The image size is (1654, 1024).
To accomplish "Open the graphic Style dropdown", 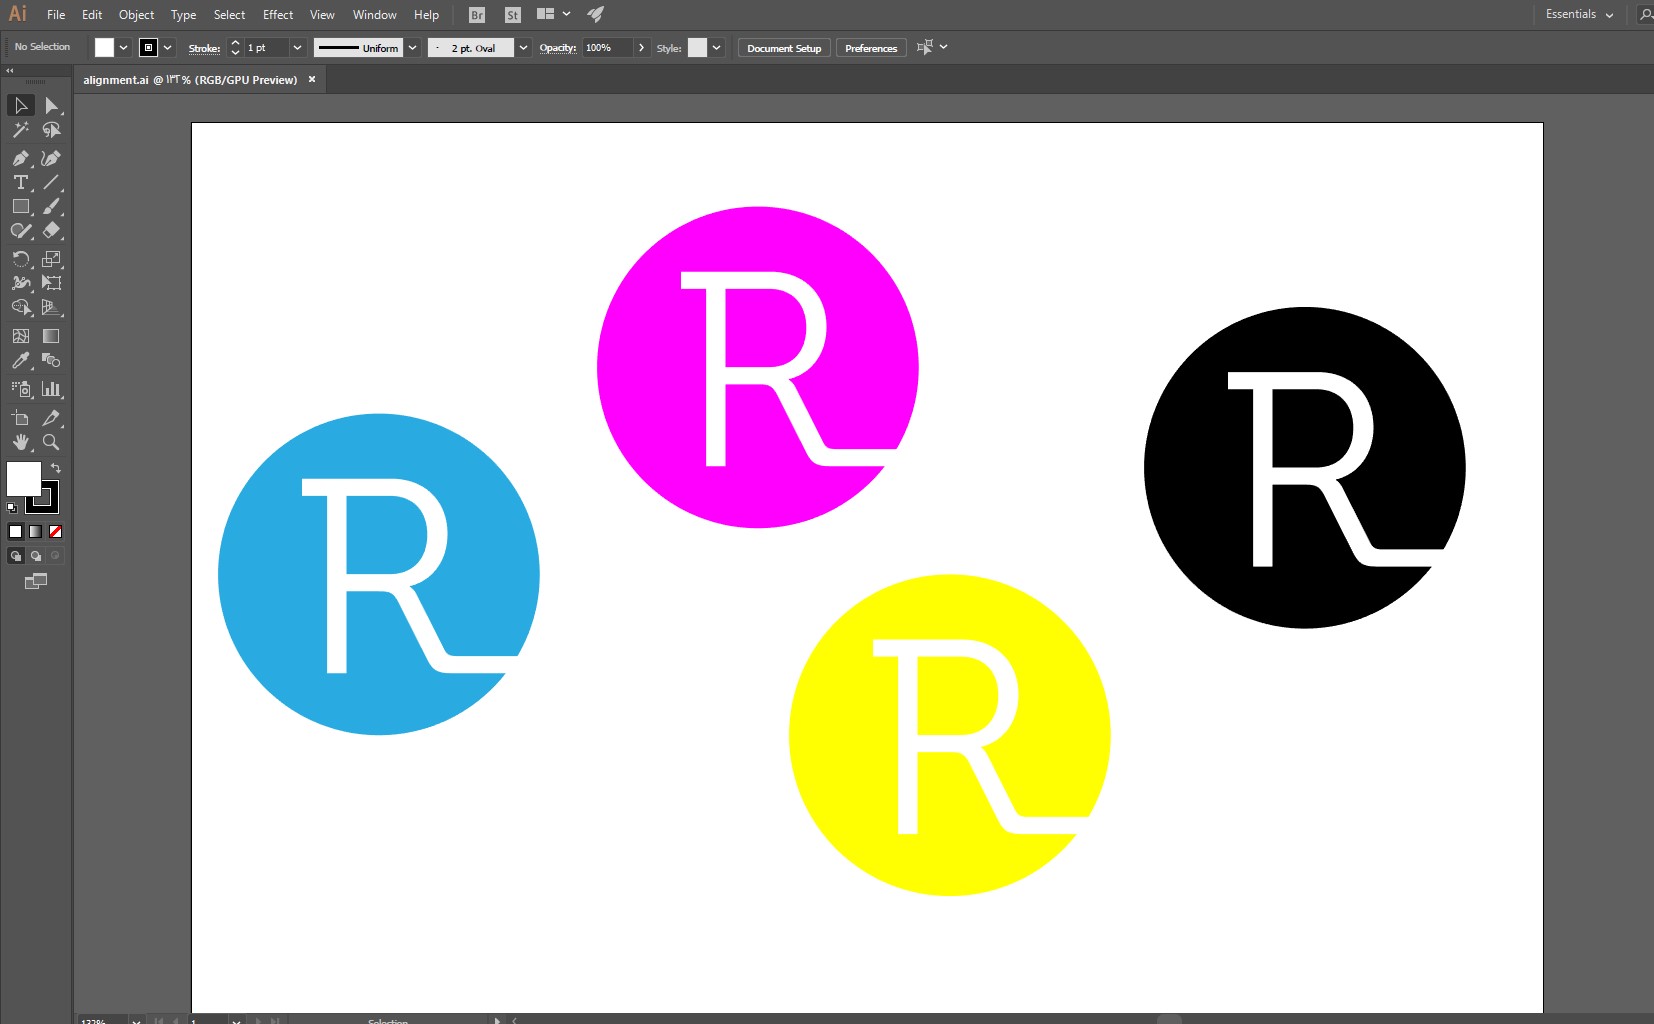I will pos(716,48).
